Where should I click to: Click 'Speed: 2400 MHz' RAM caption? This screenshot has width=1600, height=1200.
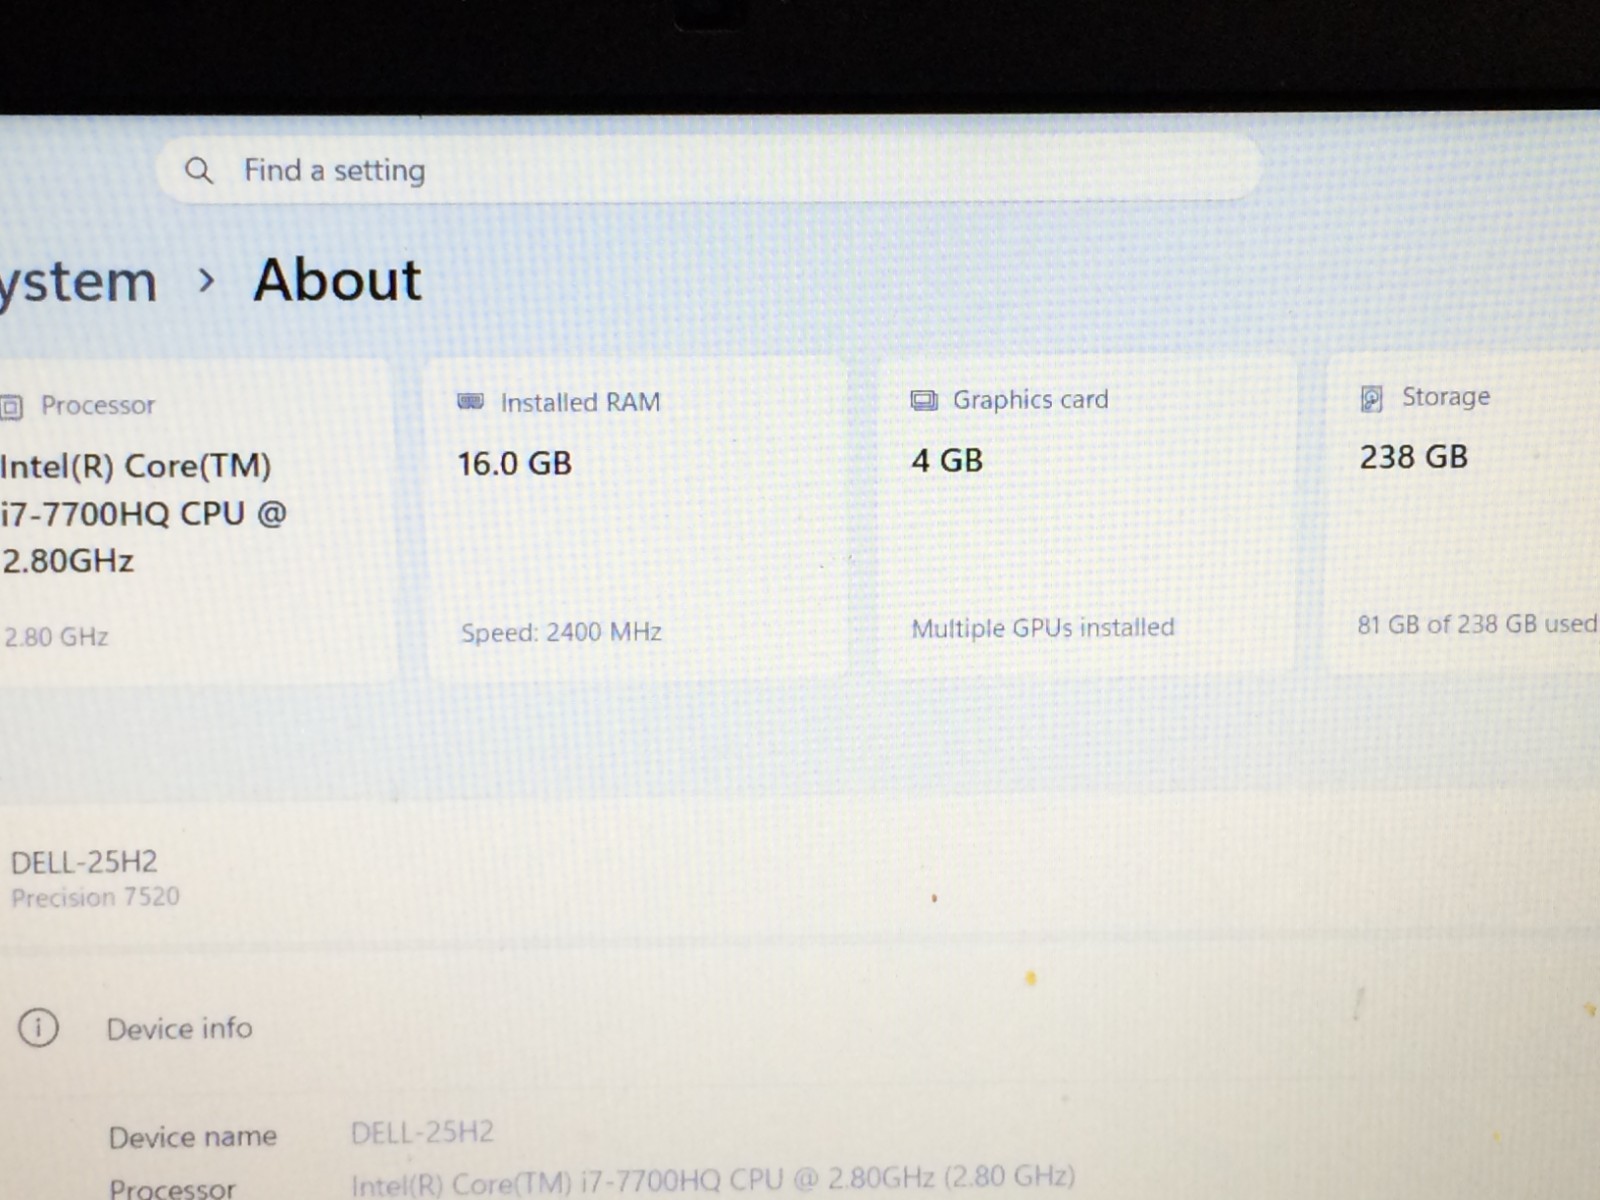click(x=561, y=632)
